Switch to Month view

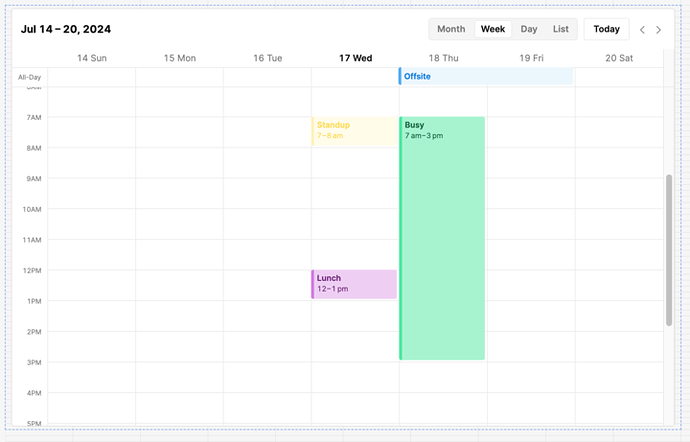[451, 29]
